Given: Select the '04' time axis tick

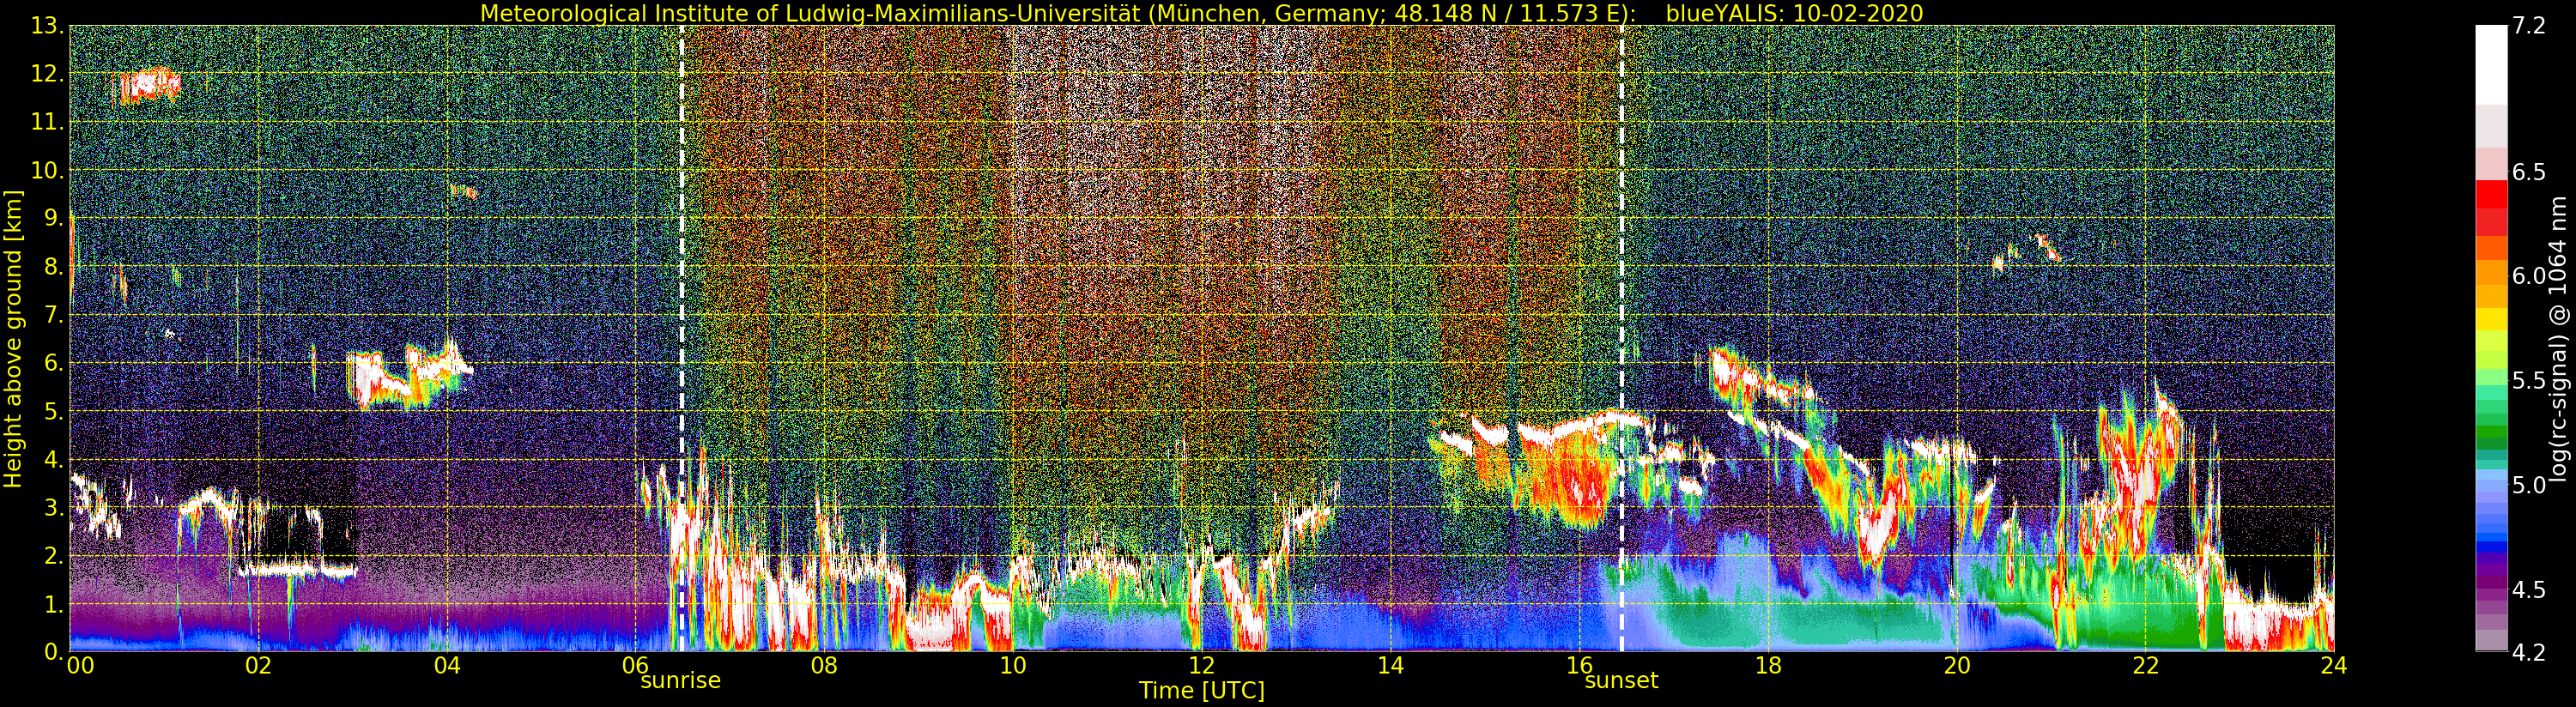Looking at the screenshot, I should point(447,665).
